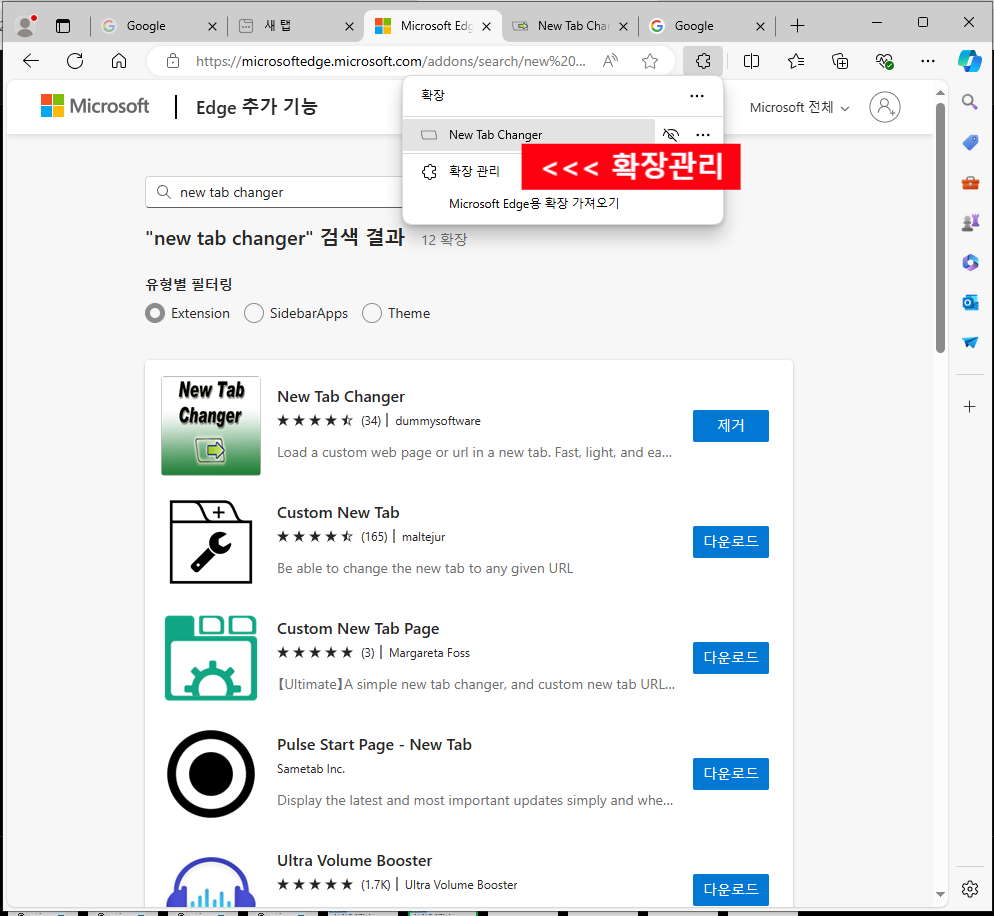Toggle the Extensions puzzle icon in toolbar
The height and width of the screenshot is (916, 994).
click(703, 61)
